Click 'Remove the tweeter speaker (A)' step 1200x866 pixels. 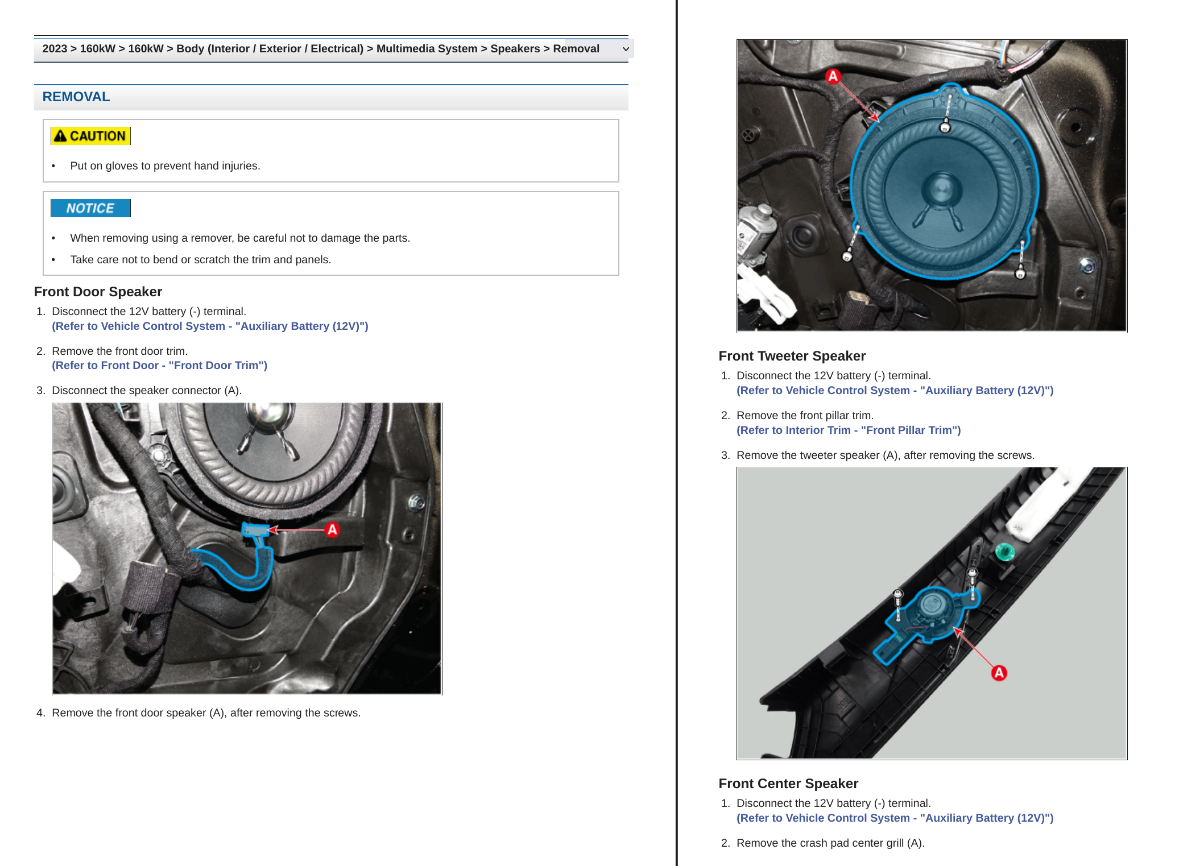886,455
